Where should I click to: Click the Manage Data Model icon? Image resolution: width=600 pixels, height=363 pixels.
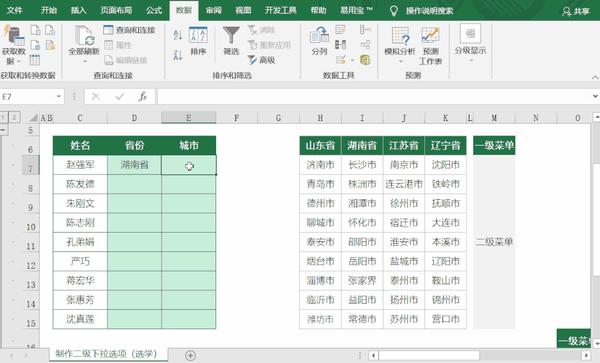point(365,60)
